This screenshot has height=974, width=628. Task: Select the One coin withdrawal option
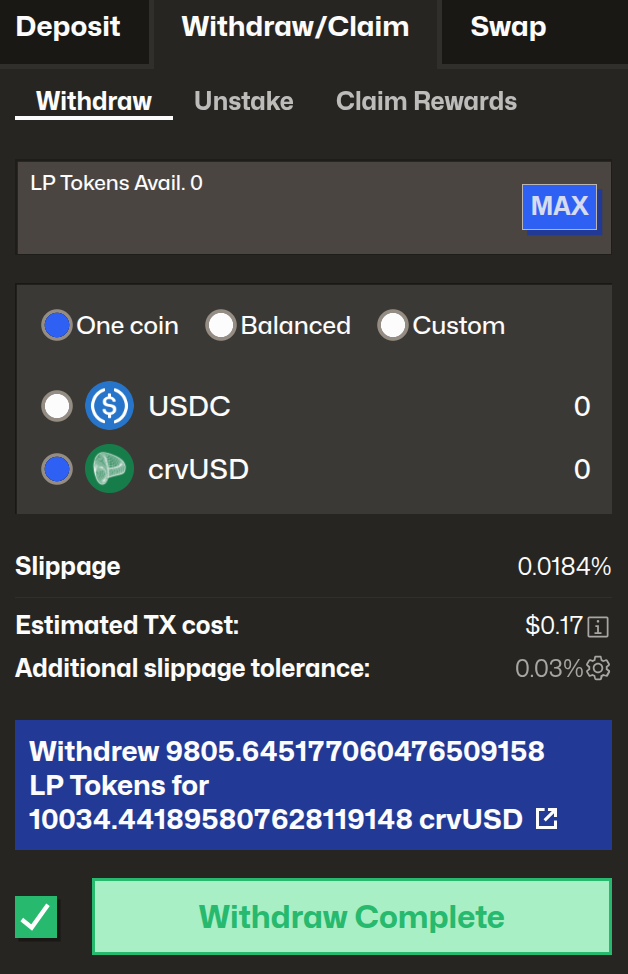pos(57,325)
